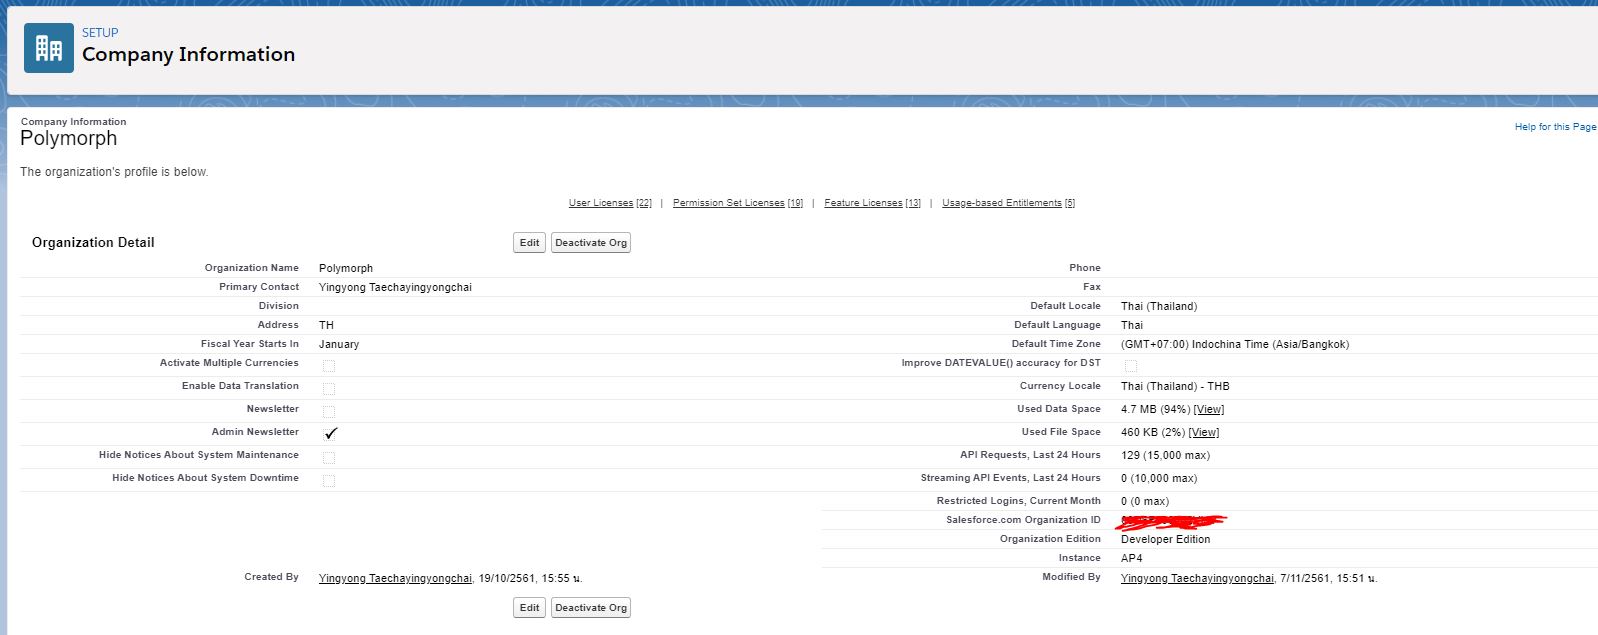
Task: Click the top Deactivate Org button
Action: (591, 243)
